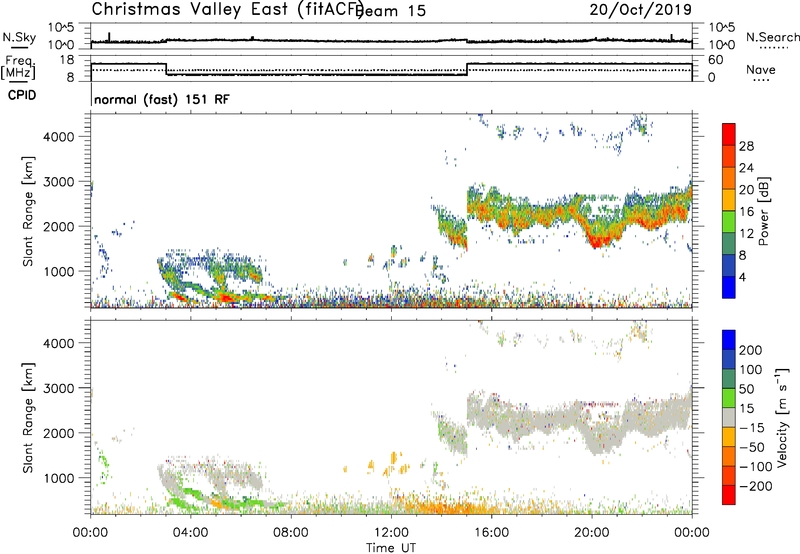The image size is (800, 554).
Task: Click the '04:00' time axis tick
Action: [191, 533]
